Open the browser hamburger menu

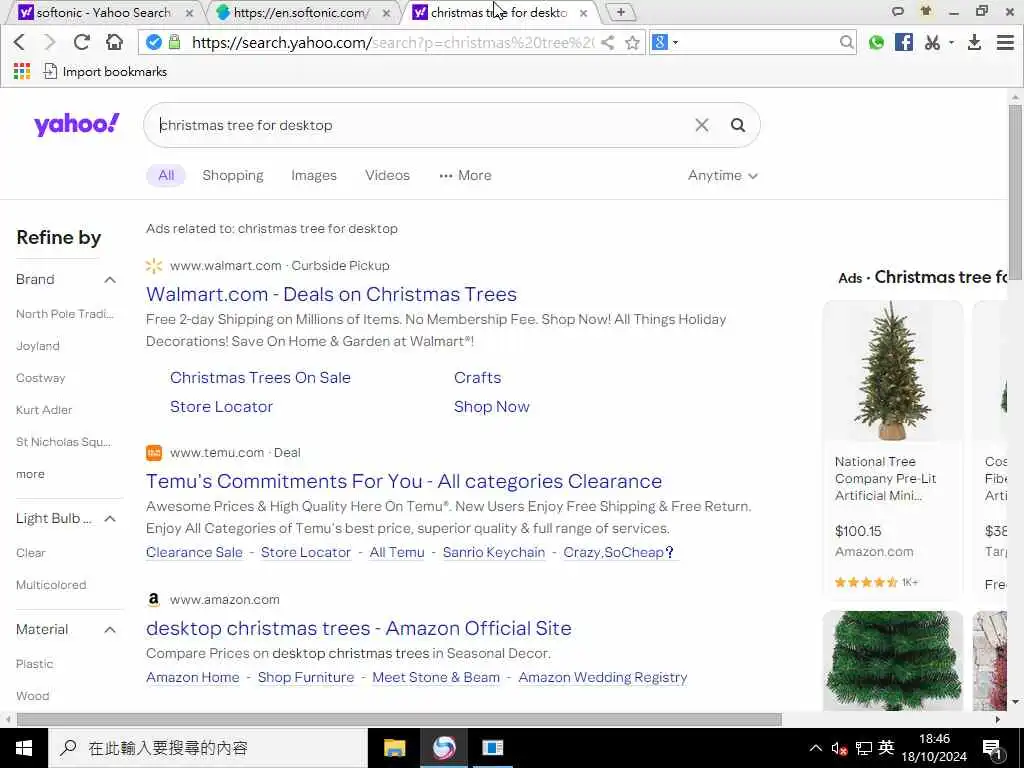click(1005, 42)
